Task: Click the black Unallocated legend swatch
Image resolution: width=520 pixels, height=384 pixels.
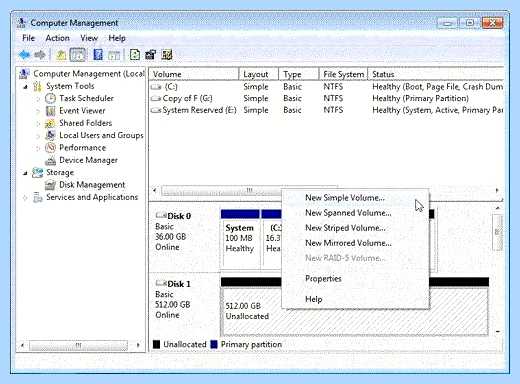Action: click(x=156, y=345)
